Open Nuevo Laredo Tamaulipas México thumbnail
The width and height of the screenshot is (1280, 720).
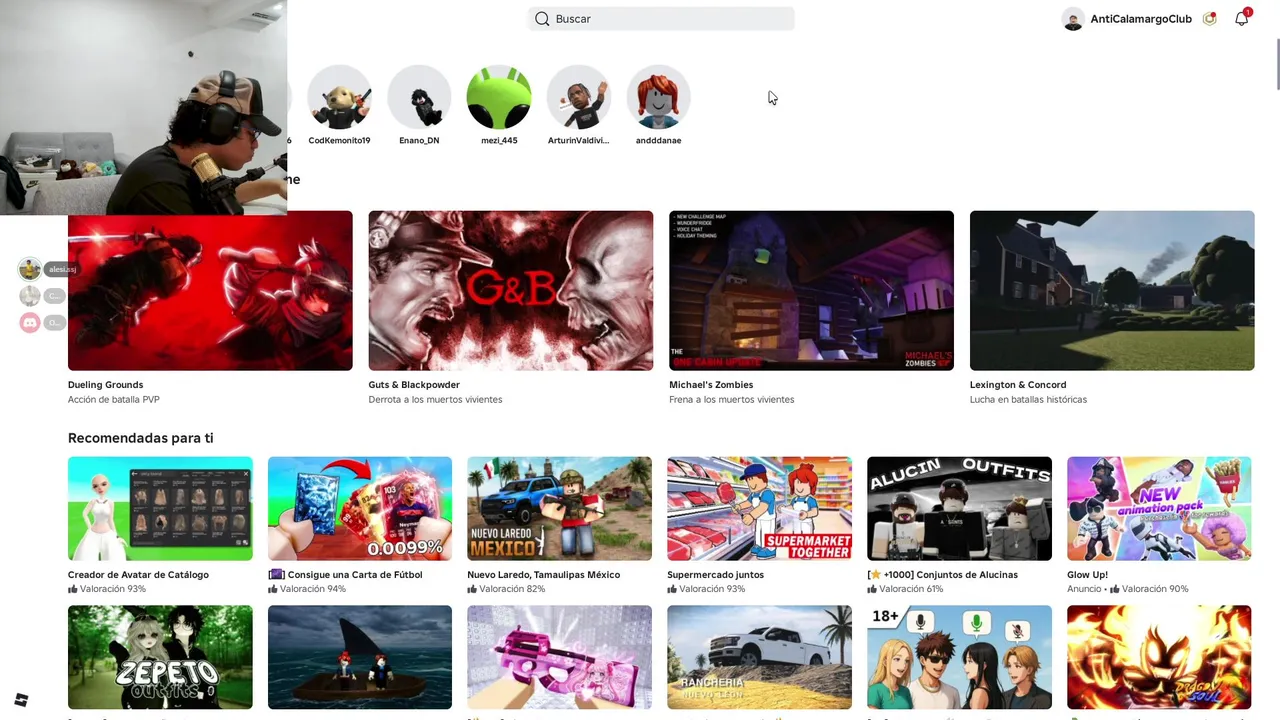tap(559, 509)
